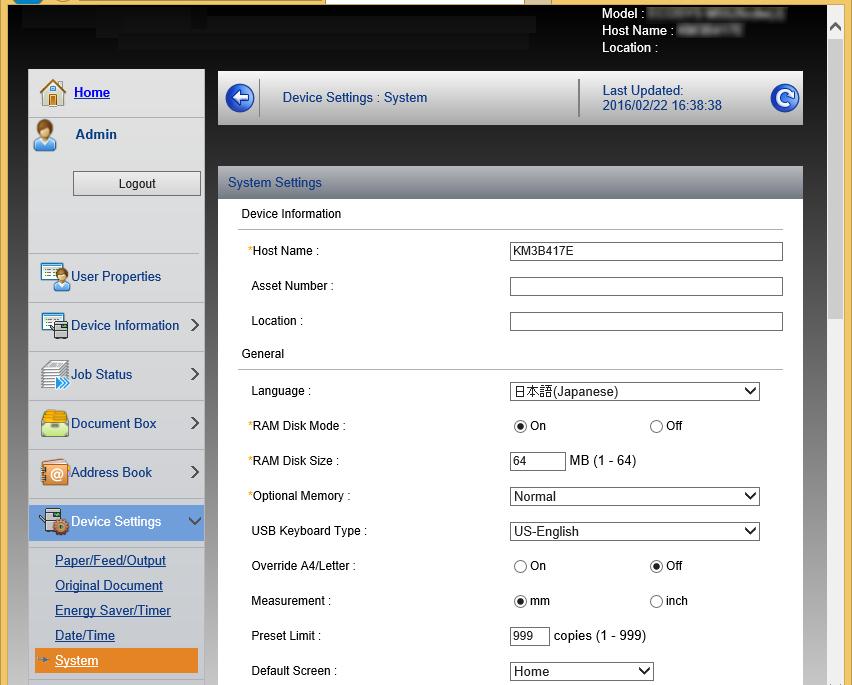This screenshot has height=685, width=852.
Task: Turn Override A4/Letter On
Action: pyautogui.click(x=520, y=567)
